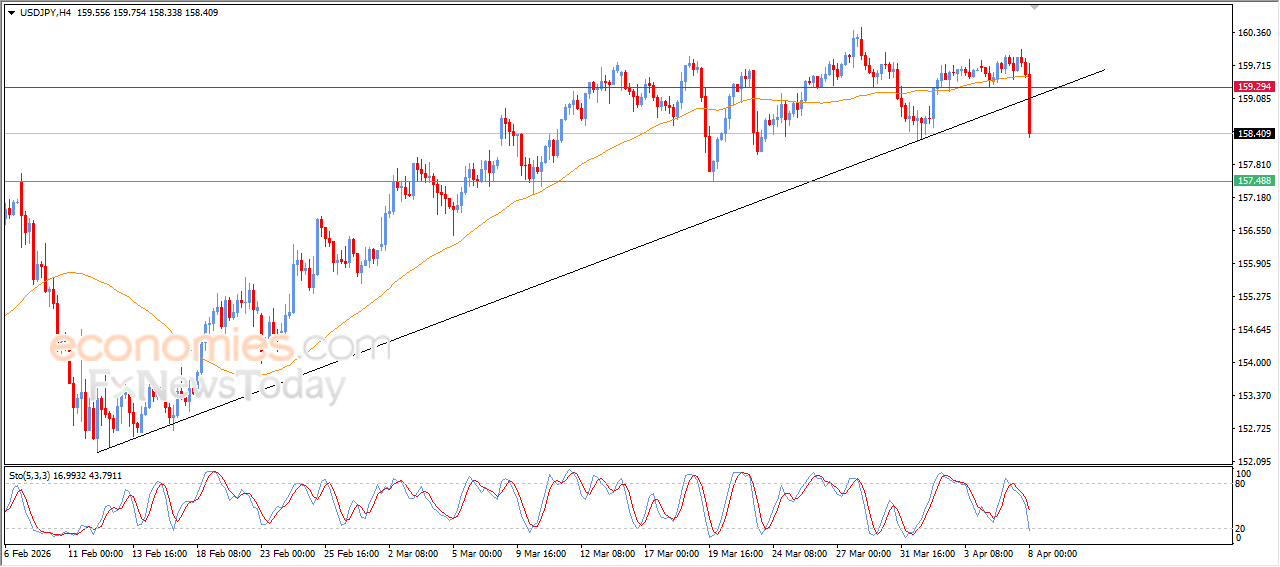Click the 25 Feb 16:00 time label

pos(350,553)
